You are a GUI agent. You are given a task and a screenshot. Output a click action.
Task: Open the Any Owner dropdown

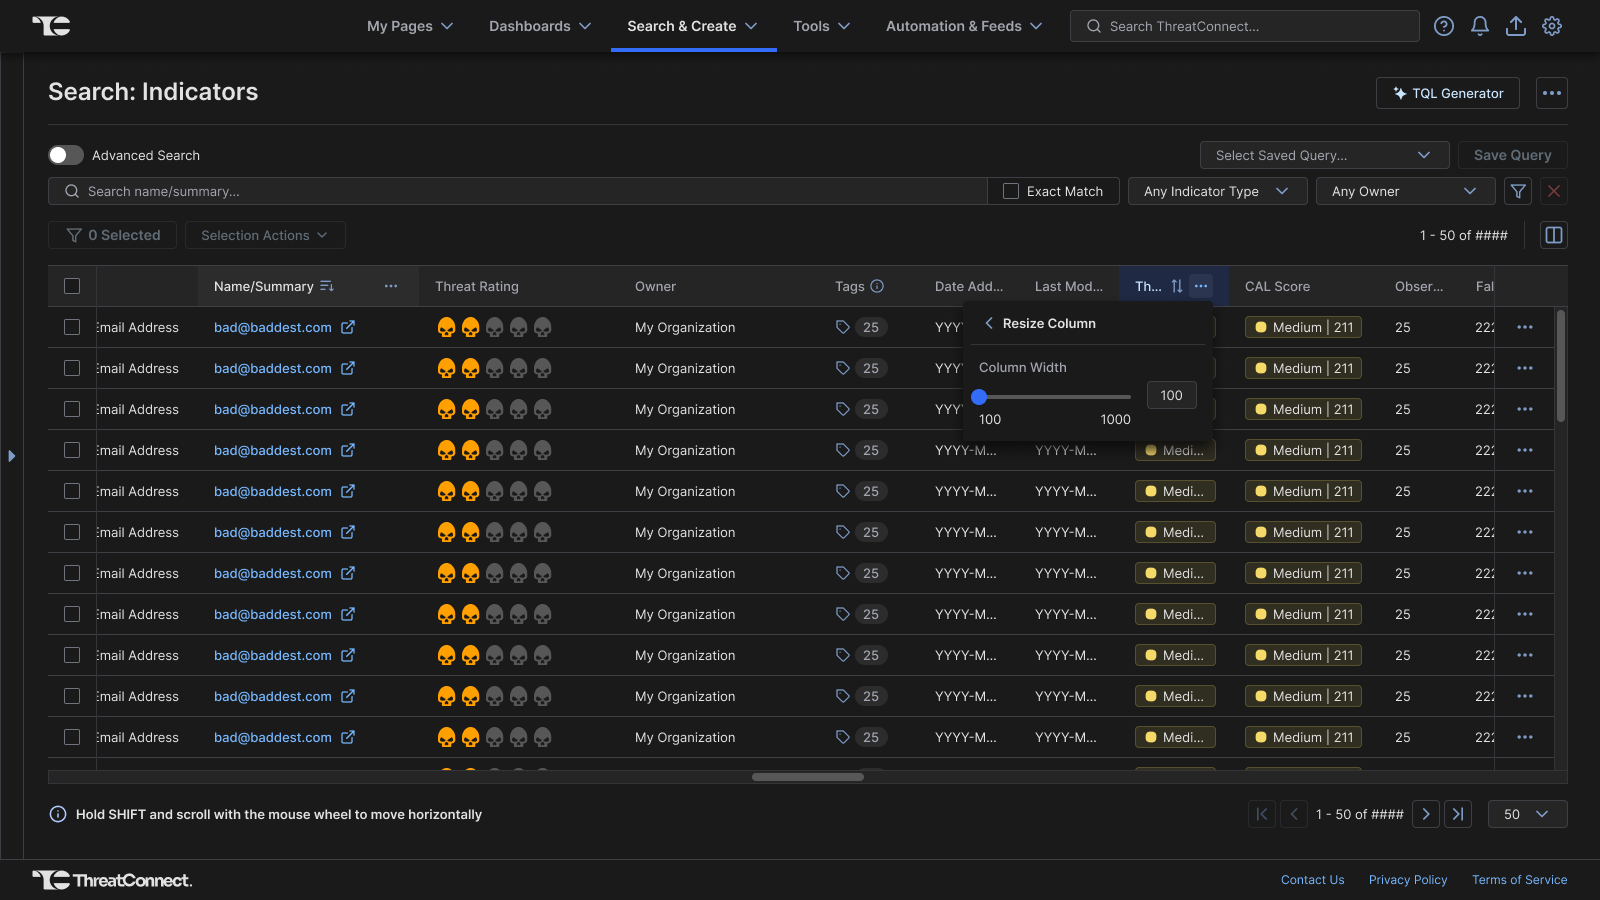pos(1404,191)
